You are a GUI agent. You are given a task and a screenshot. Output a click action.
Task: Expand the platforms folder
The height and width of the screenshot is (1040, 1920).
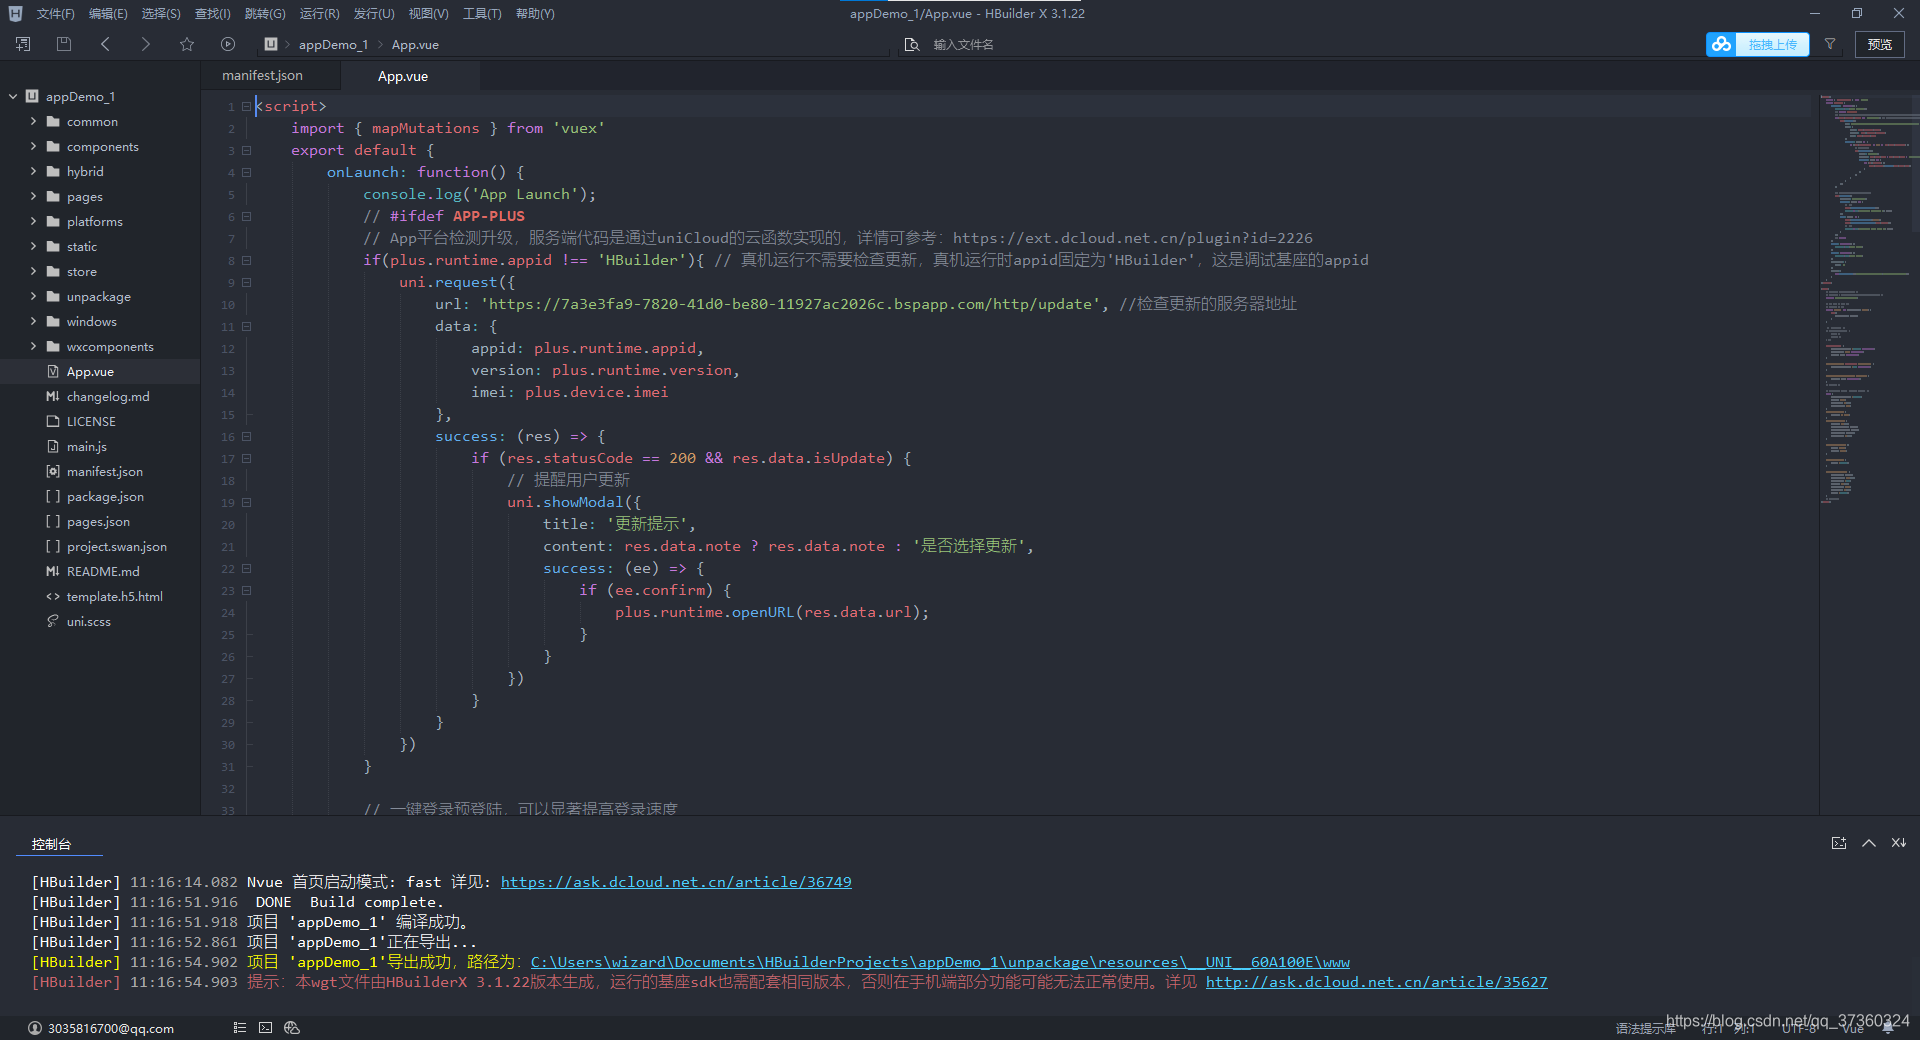(33, 221)
